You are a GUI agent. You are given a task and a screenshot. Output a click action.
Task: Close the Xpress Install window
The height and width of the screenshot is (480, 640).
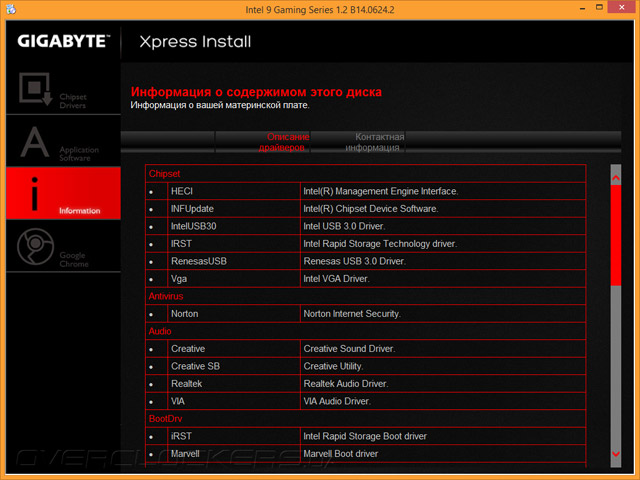(x=622, y=7)
